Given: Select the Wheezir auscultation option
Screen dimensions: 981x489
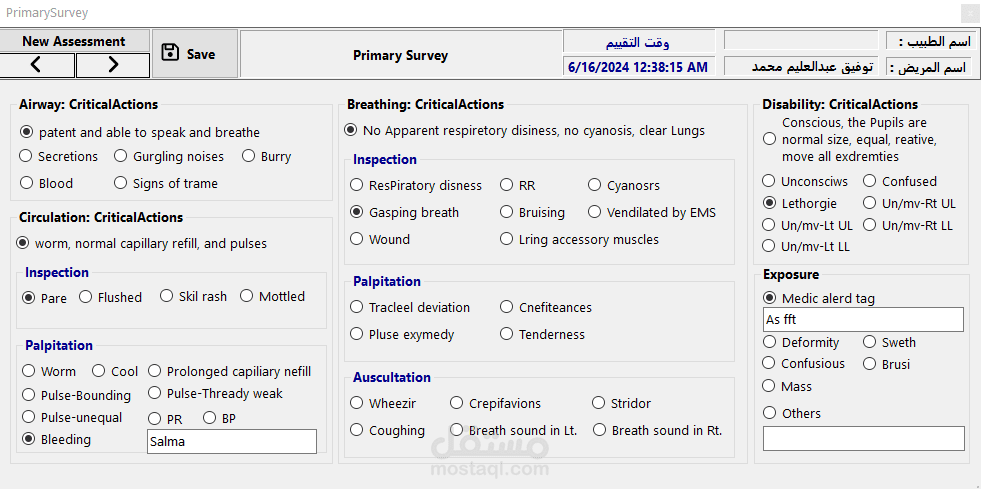Looking at the screenshot, I should pyautogui.click(x=357, y=403).
